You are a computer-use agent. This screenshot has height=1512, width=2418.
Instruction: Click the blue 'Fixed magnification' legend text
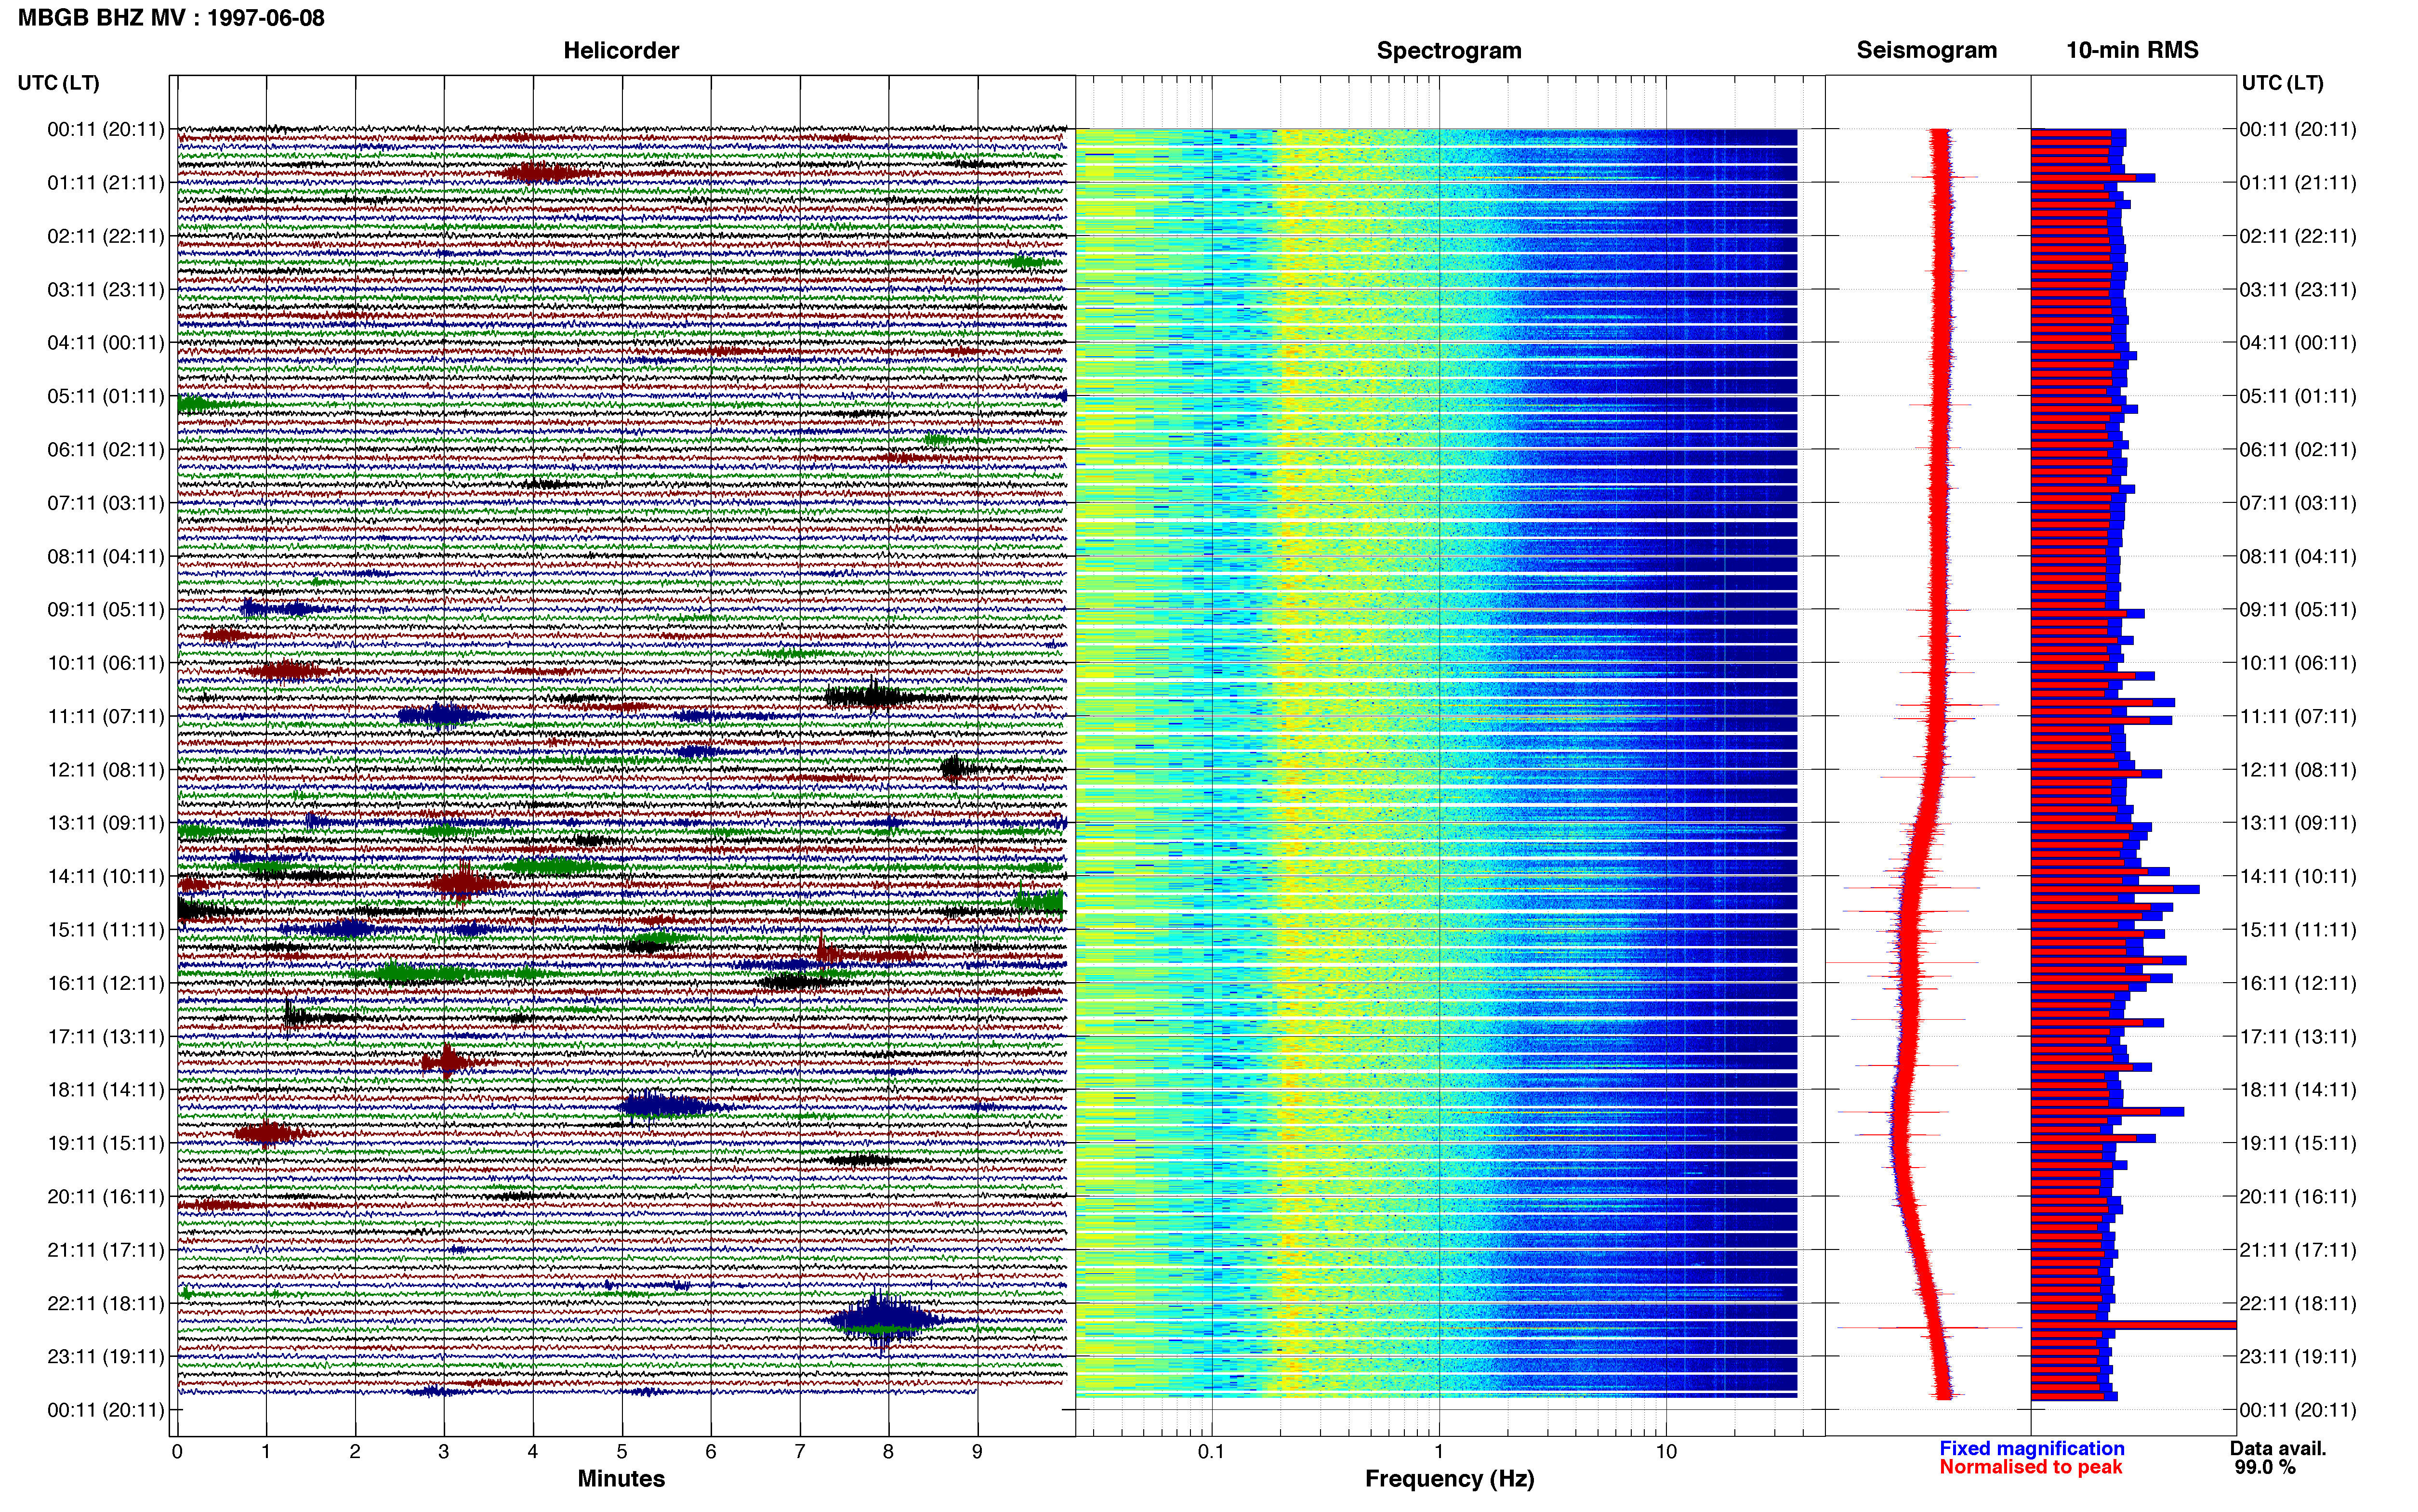tap(2031, 1448)
